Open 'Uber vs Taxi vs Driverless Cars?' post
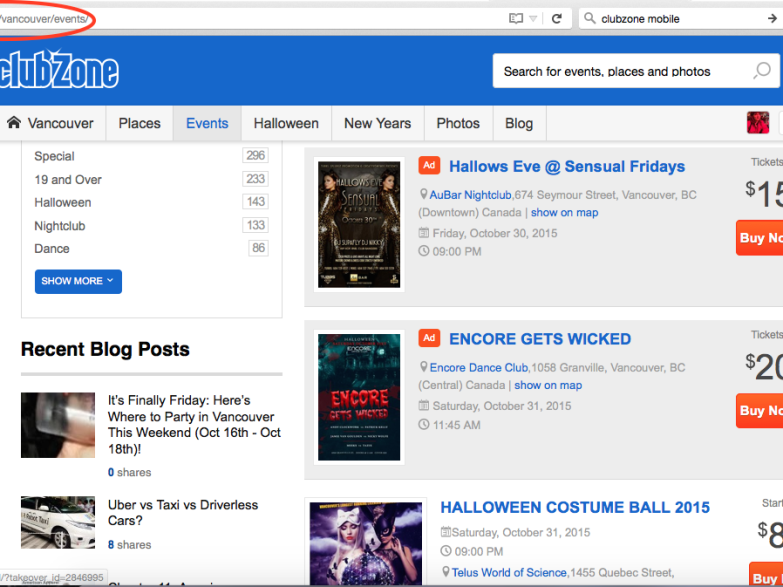This screenshot has width=783, height=587. pos(183,513)
